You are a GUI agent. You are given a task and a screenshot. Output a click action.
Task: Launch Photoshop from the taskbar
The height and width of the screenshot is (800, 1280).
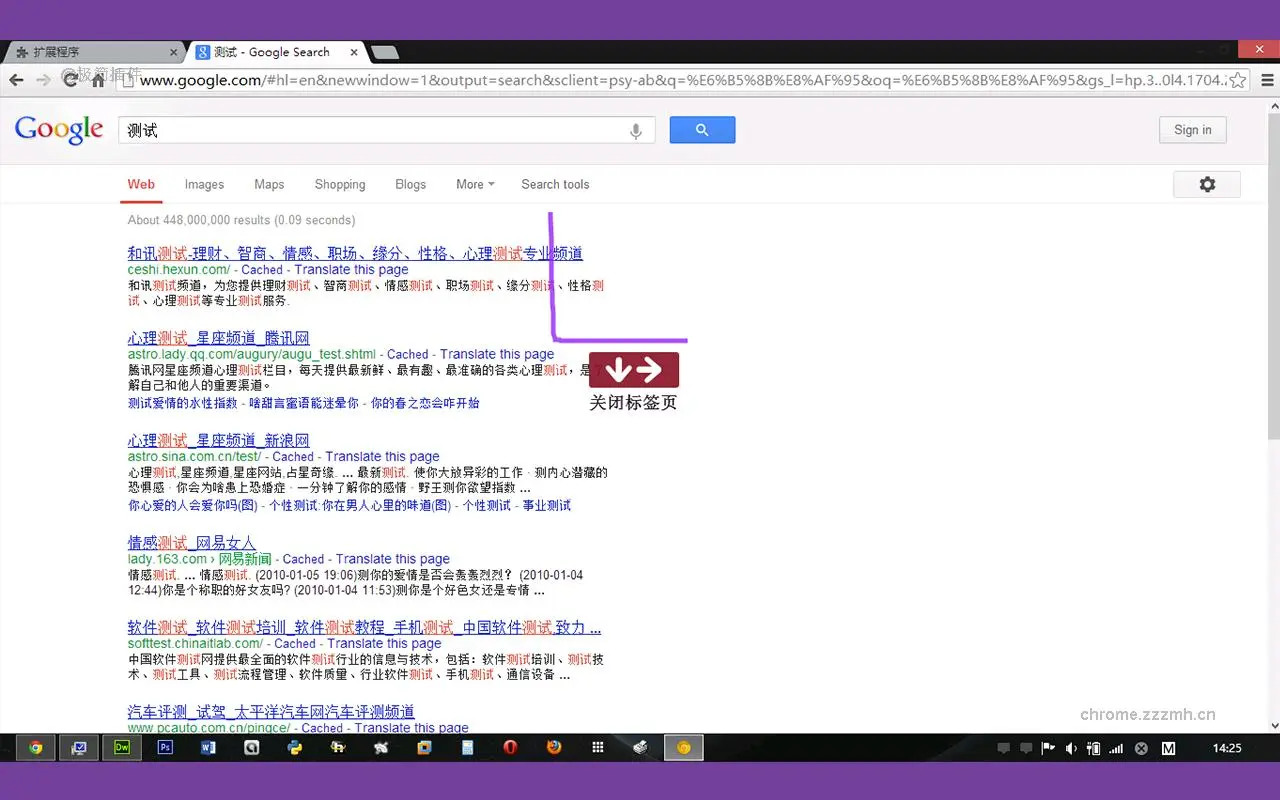click(x=165, y=747)
